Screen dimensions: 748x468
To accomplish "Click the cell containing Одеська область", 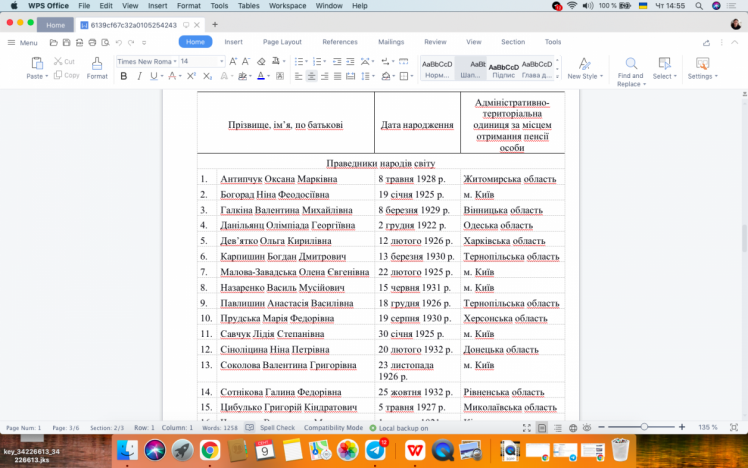I will pyautogui.click(x=512, y=225).
